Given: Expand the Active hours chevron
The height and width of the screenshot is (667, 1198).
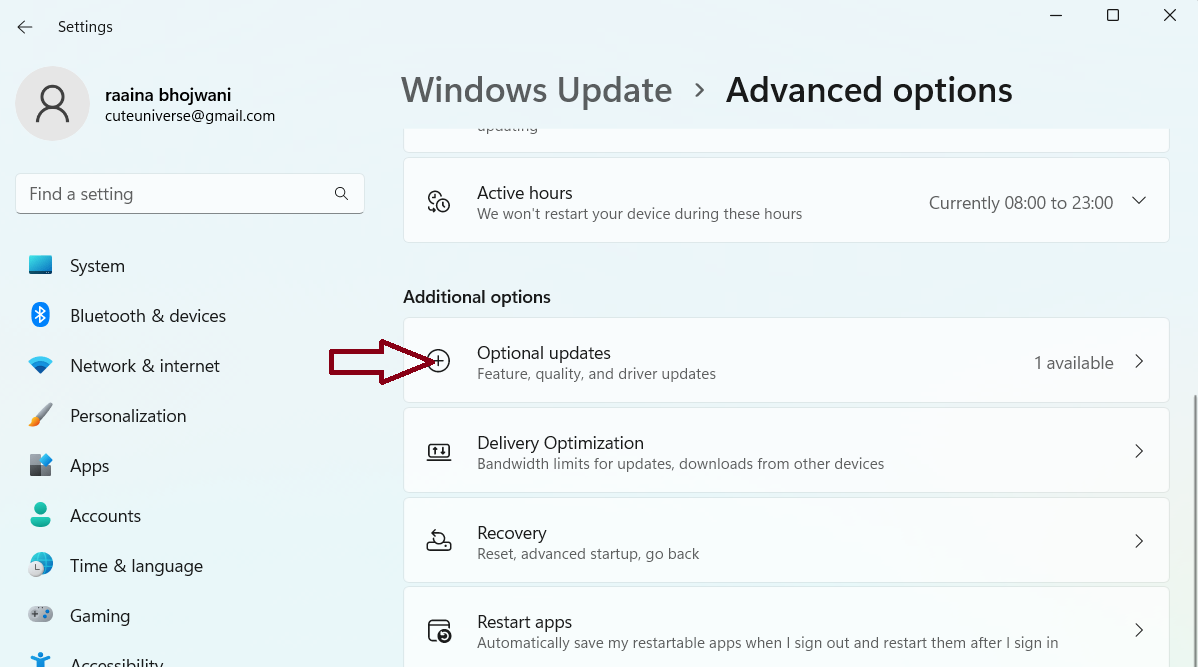Looking at the screenshot, I should click(x=1138, y=201).
